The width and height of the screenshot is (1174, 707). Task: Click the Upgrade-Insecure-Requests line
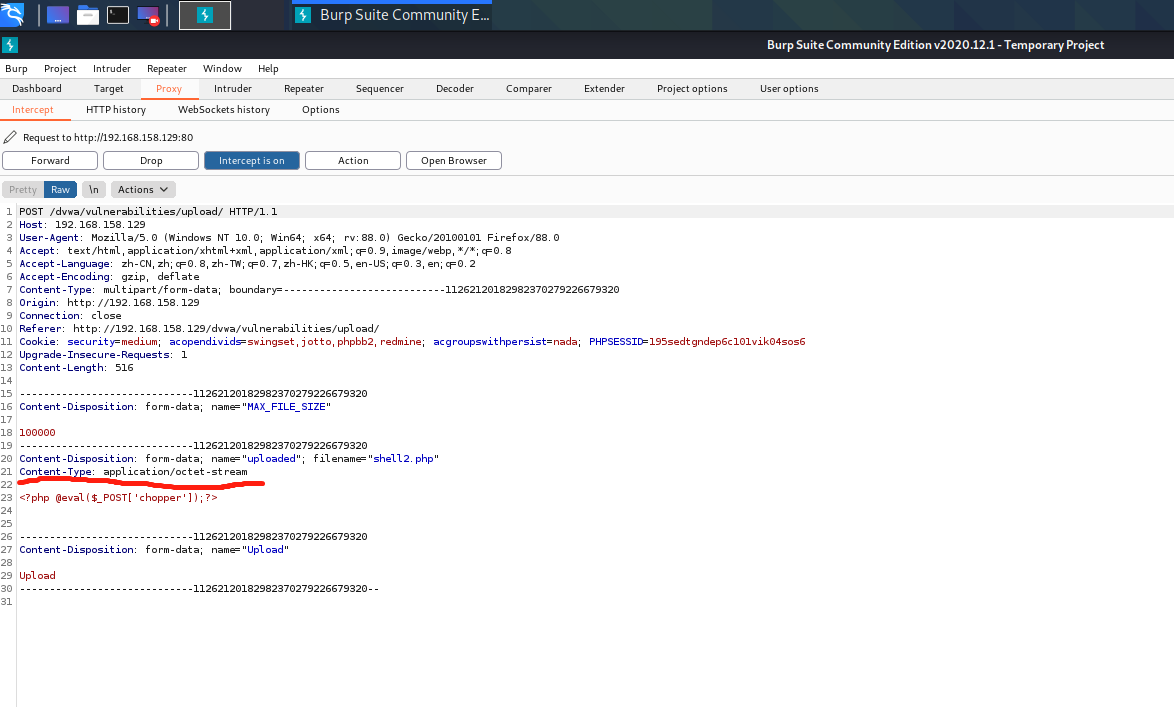click(x=103, y=355)
